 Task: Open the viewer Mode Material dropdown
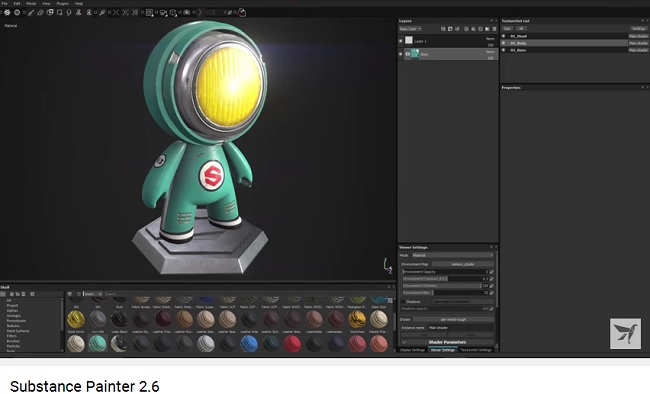pos(453,255)
